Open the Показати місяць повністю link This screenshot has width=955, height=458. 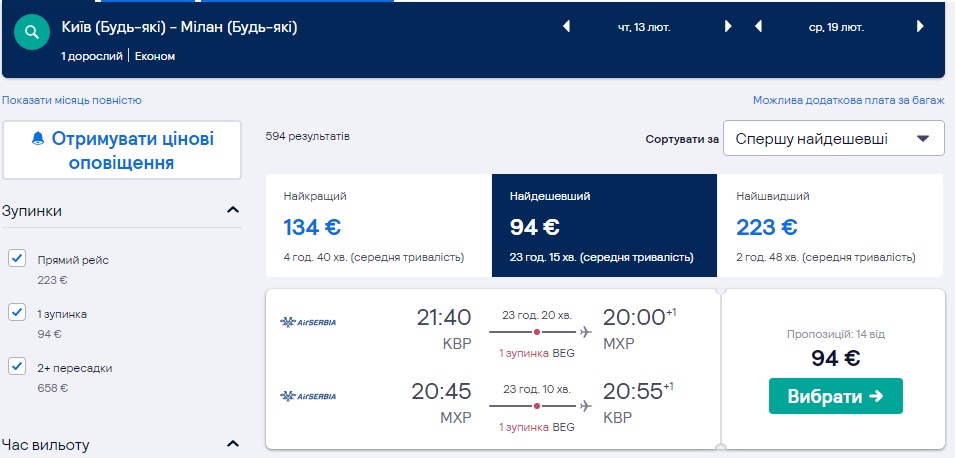(x=72, y=100)
